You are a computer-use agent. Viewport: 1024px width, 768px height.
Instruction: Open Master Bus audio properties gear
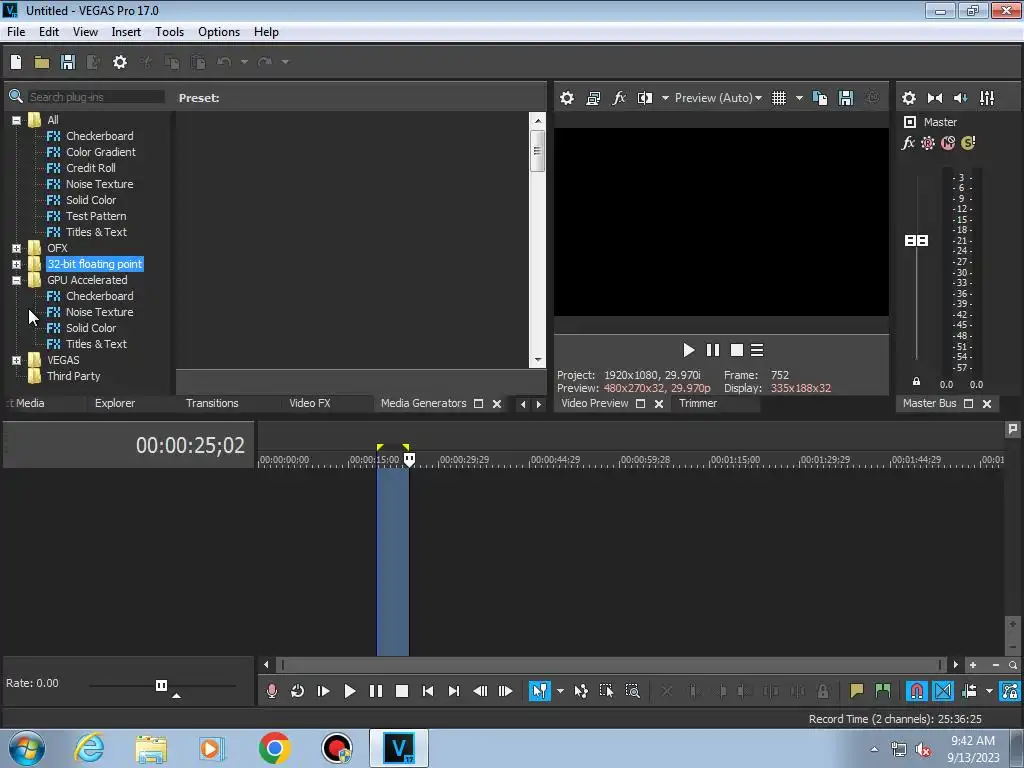pyautogui.click(x=908, y=98)
